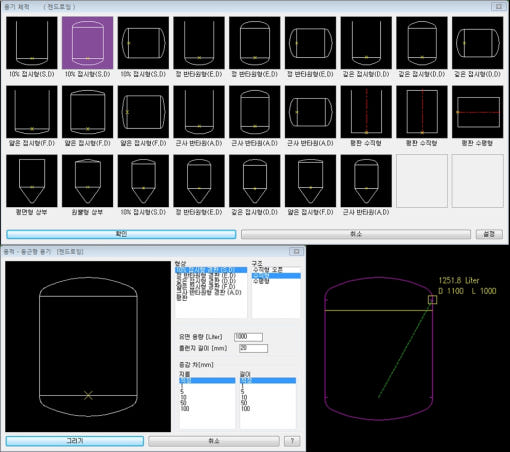Choose cone-bottom 얕은 접시형(F.D) vessel thumbnail
Image resolution: width=510 pixels, height=452 pixels.
pos(310,181)
